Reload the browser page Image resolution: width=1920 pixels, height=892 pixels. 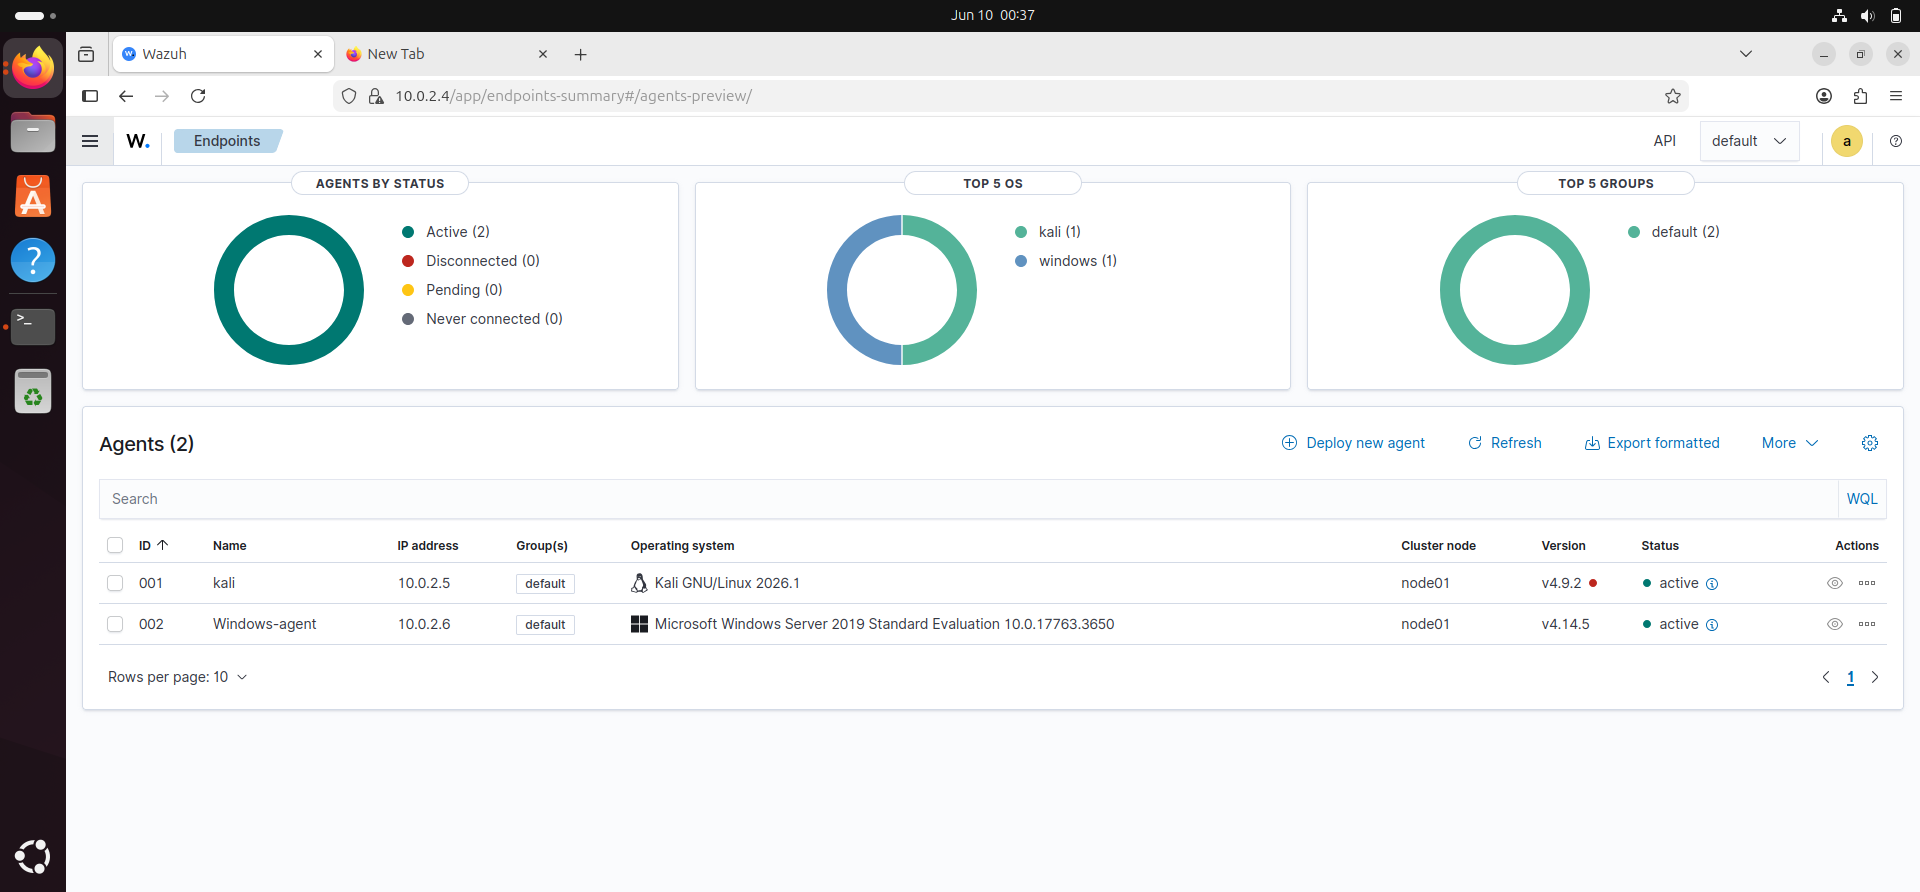(198, 96)
